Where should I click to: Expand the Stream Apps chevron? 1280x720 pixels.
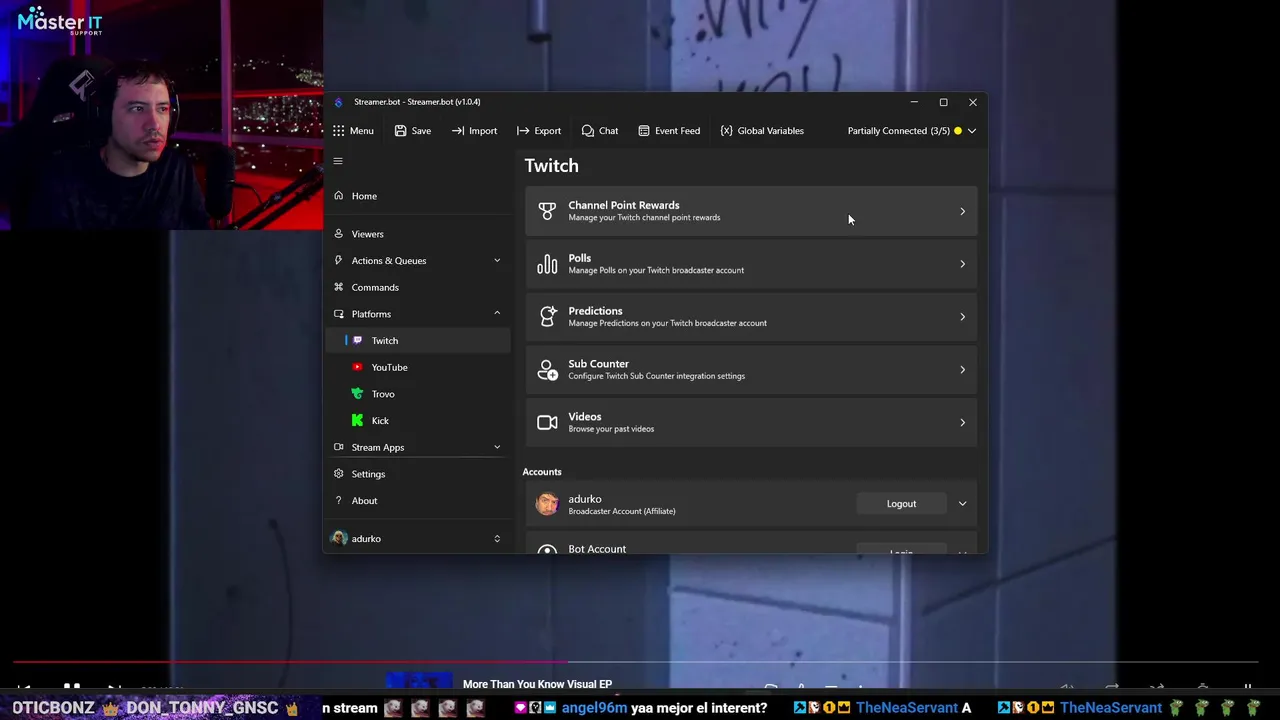(497, 447)
